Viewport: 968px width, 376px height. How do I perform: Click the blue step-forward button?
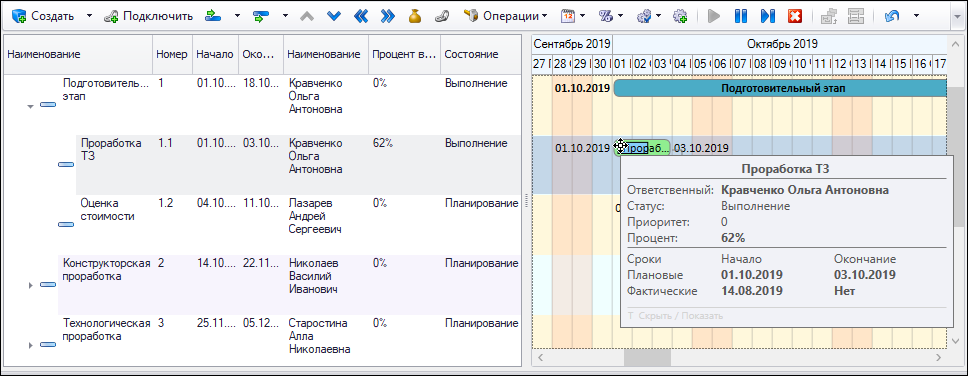coord(768,17)
